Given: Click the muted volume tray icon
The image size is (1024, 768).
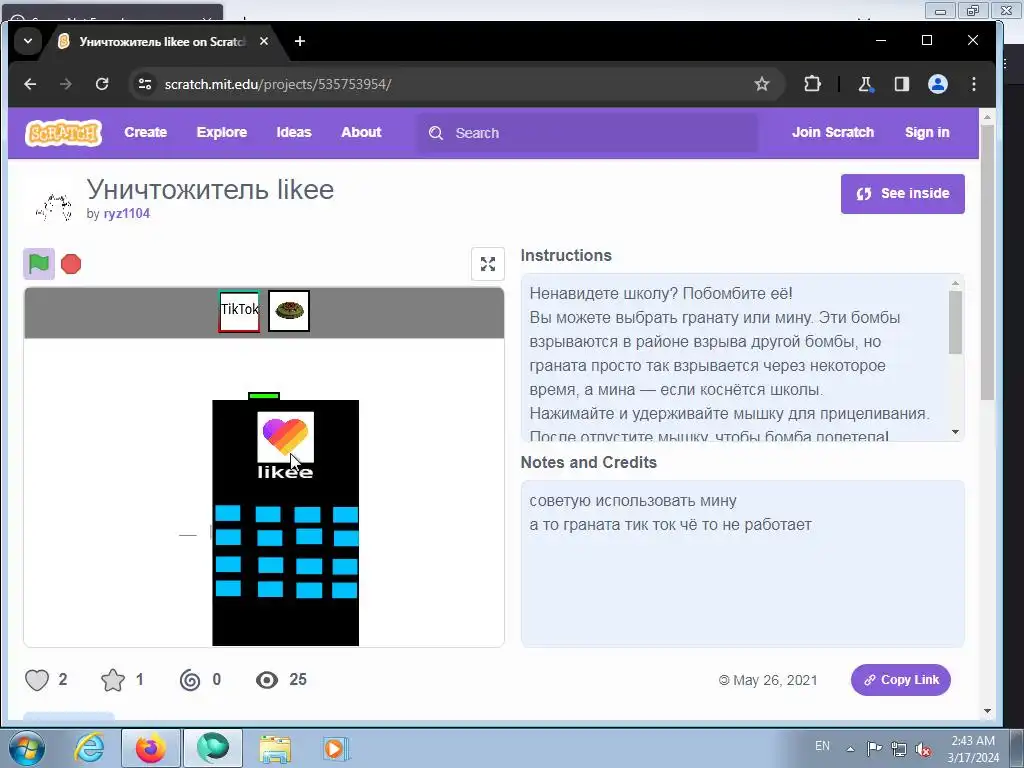Looking at the screenshot, I should pyautogui.click(x=923, y=749).
